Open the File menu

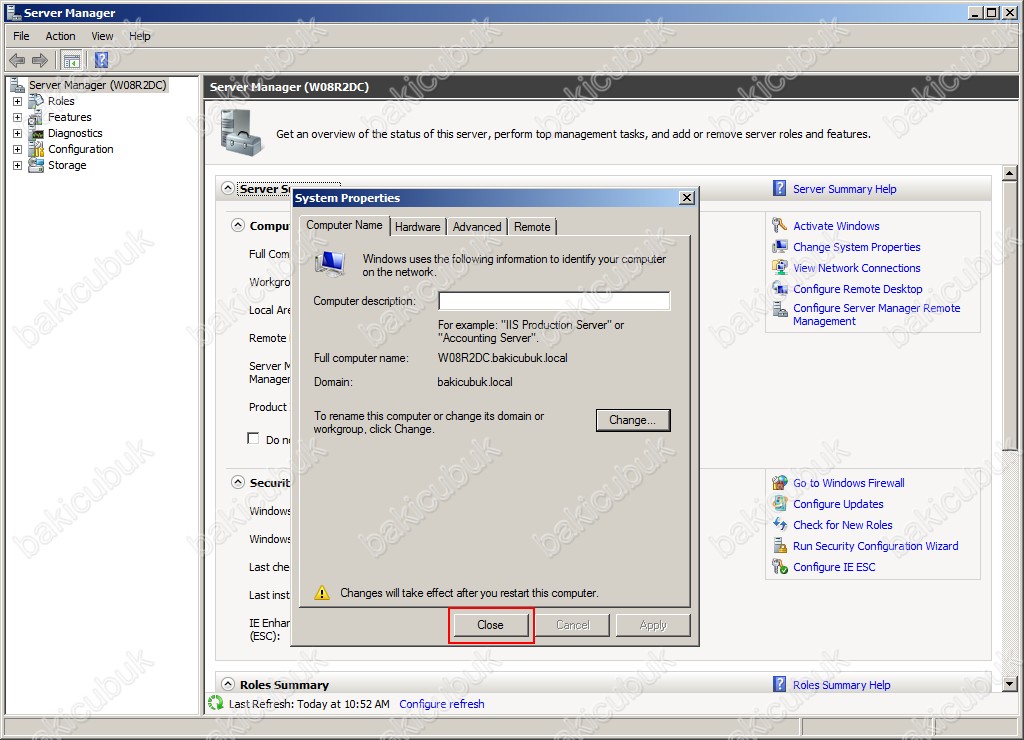coord(22,36)
